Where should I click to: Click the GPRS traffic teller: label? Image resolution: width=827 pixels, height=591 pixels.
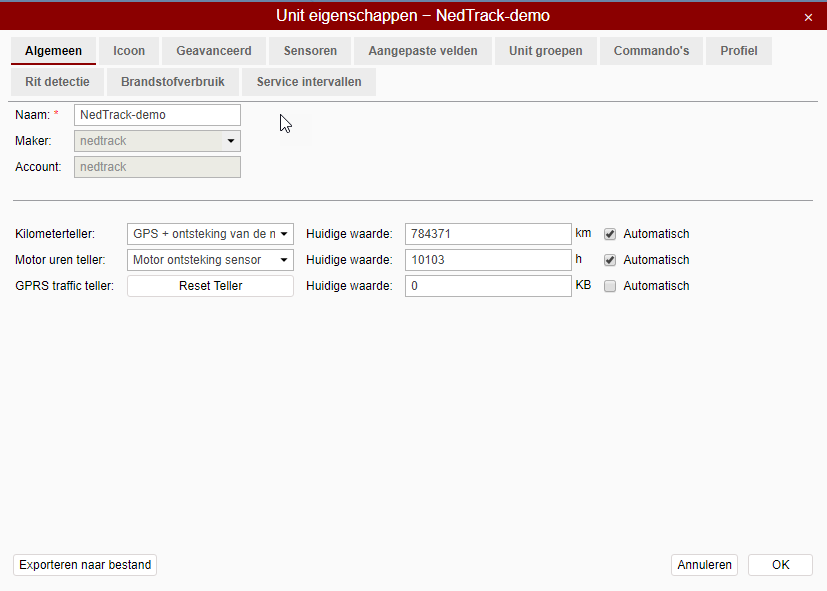pos(64,286)
